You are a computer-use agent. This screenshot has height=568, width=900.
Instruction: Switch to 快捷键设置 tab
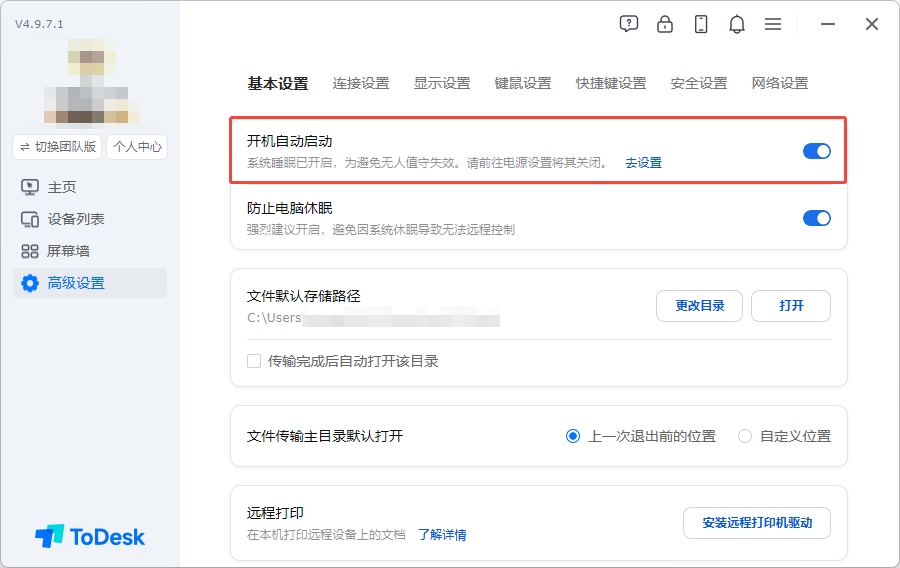[x=611, y=83]
